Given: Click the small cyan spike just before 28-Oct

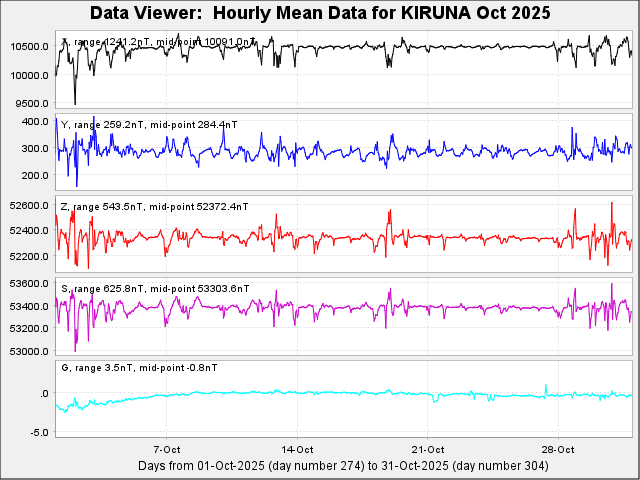Looking at the screenshot, I should point(546,385).
